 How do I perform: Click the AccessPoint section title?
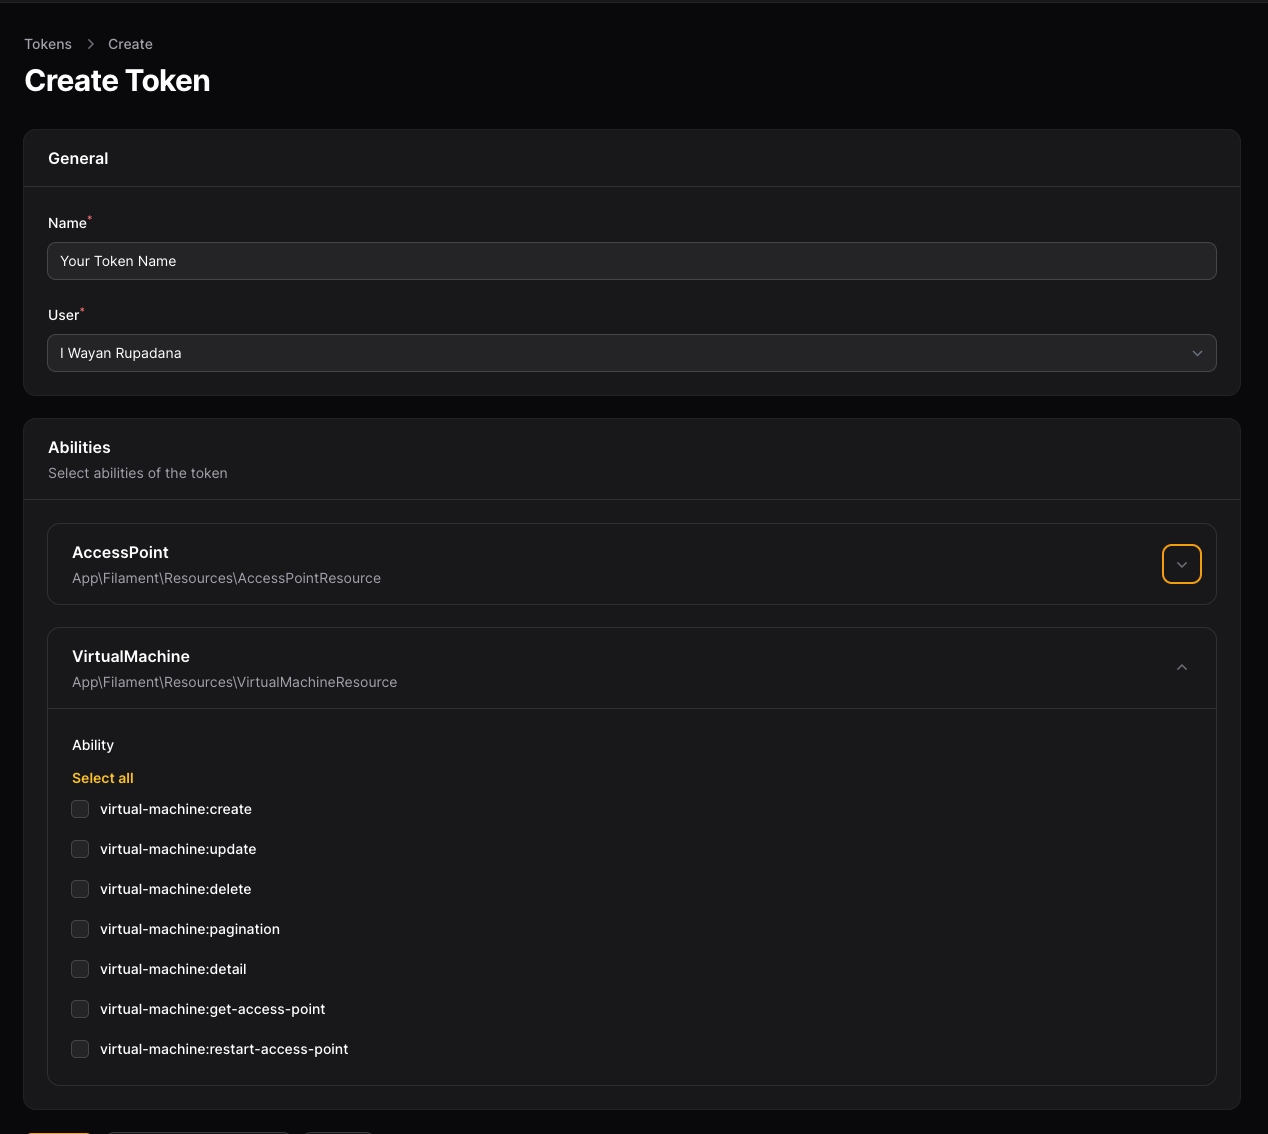coord(120,552)
